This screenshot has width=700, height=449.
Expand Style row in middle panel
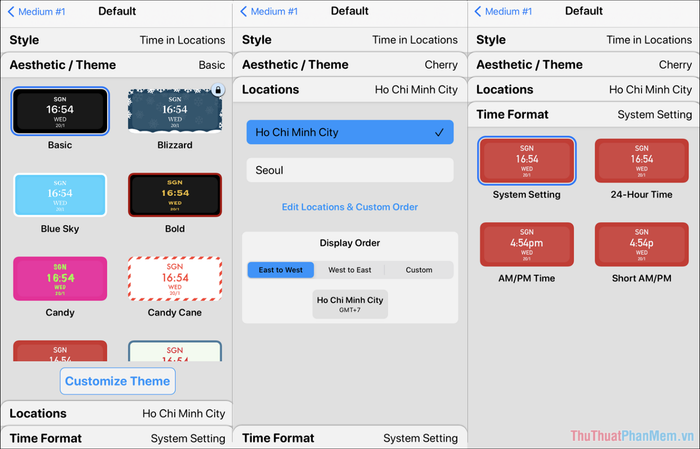[350, 40]
